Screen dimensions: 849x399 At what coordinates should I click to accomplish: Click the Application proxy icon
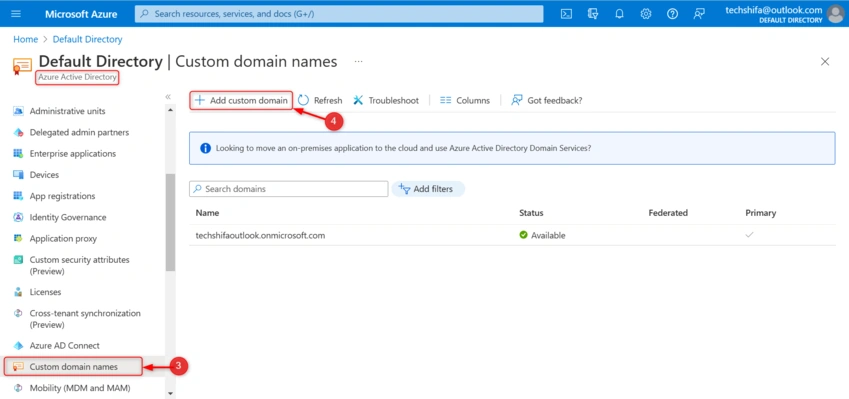[18, 238]
